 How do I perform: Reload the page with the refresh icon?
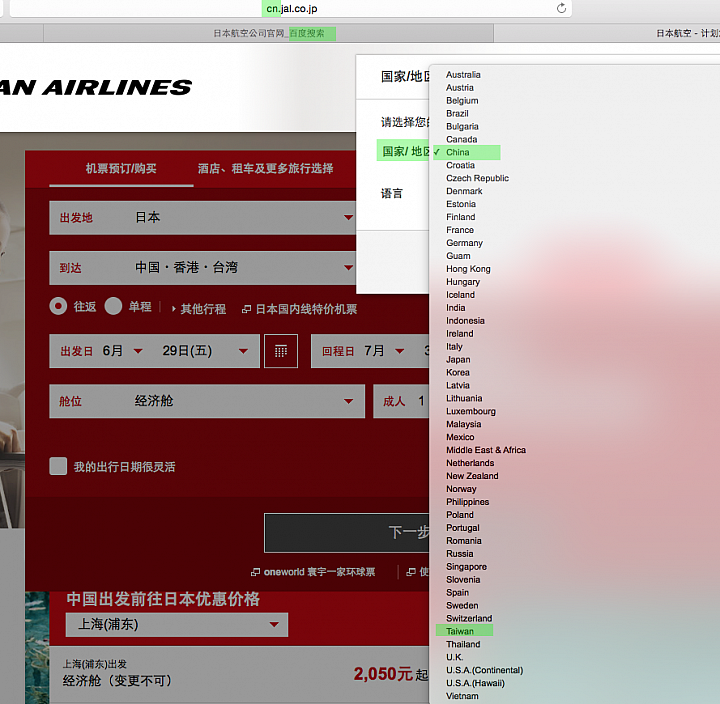point(561,8)
